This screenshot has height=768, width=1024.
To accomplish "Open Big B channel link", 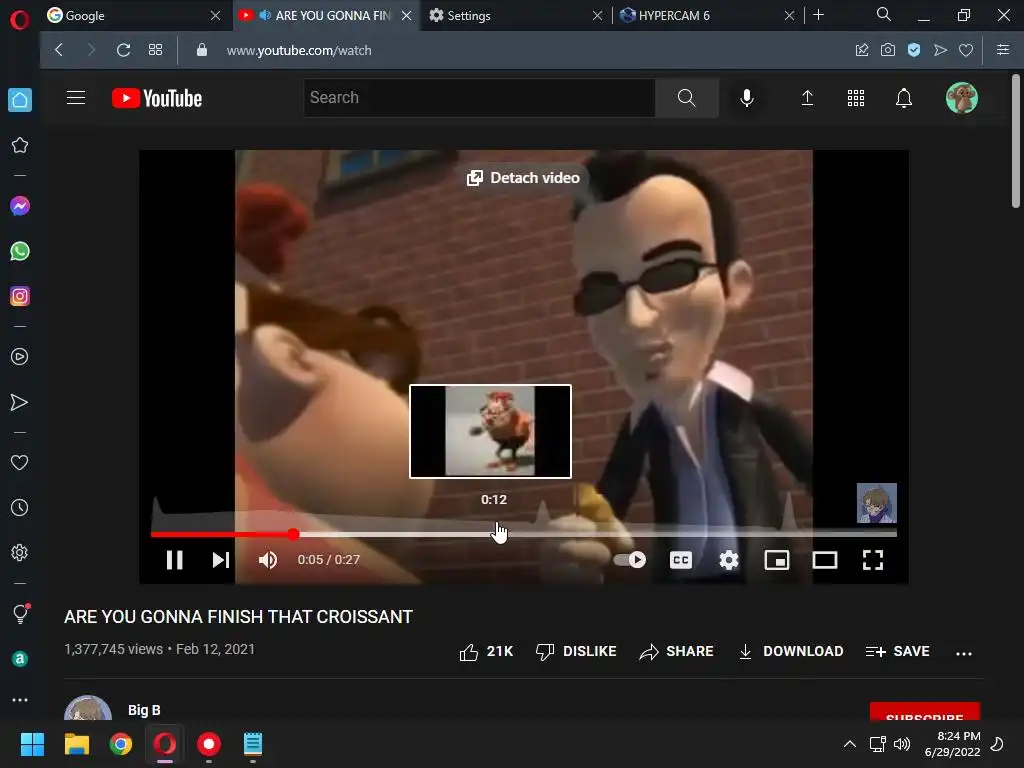I will pos(144,710).
